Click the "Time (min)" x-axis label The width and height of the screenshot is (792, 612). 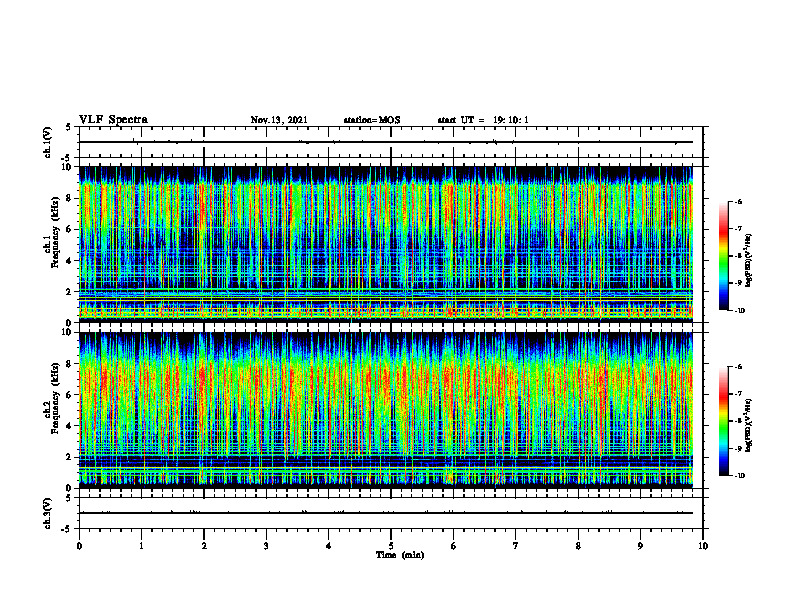[x=400, y=555]
